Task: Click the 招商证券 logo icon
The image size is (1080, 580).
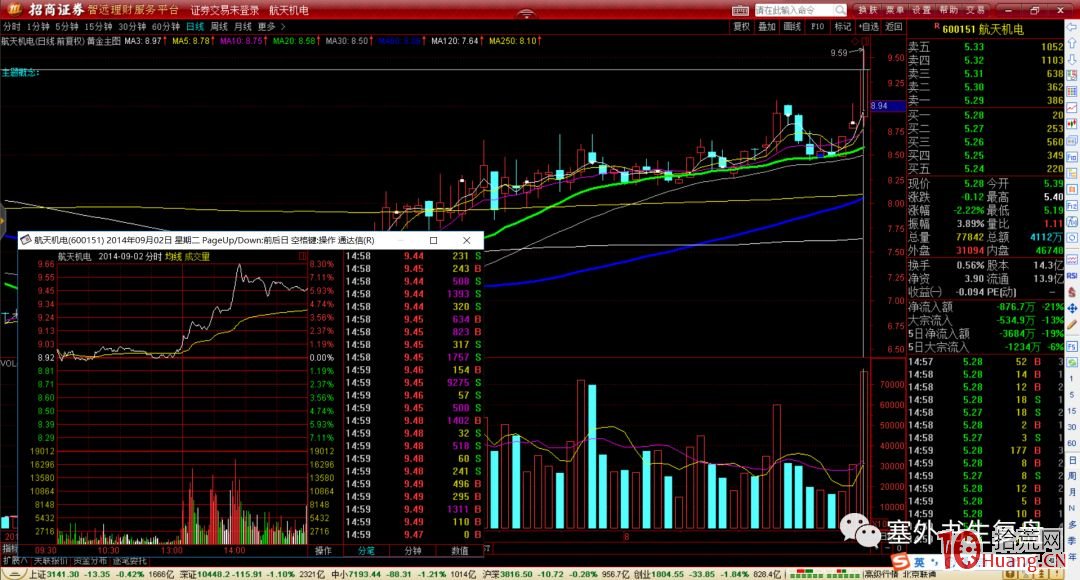Action: tap(14, 10)
